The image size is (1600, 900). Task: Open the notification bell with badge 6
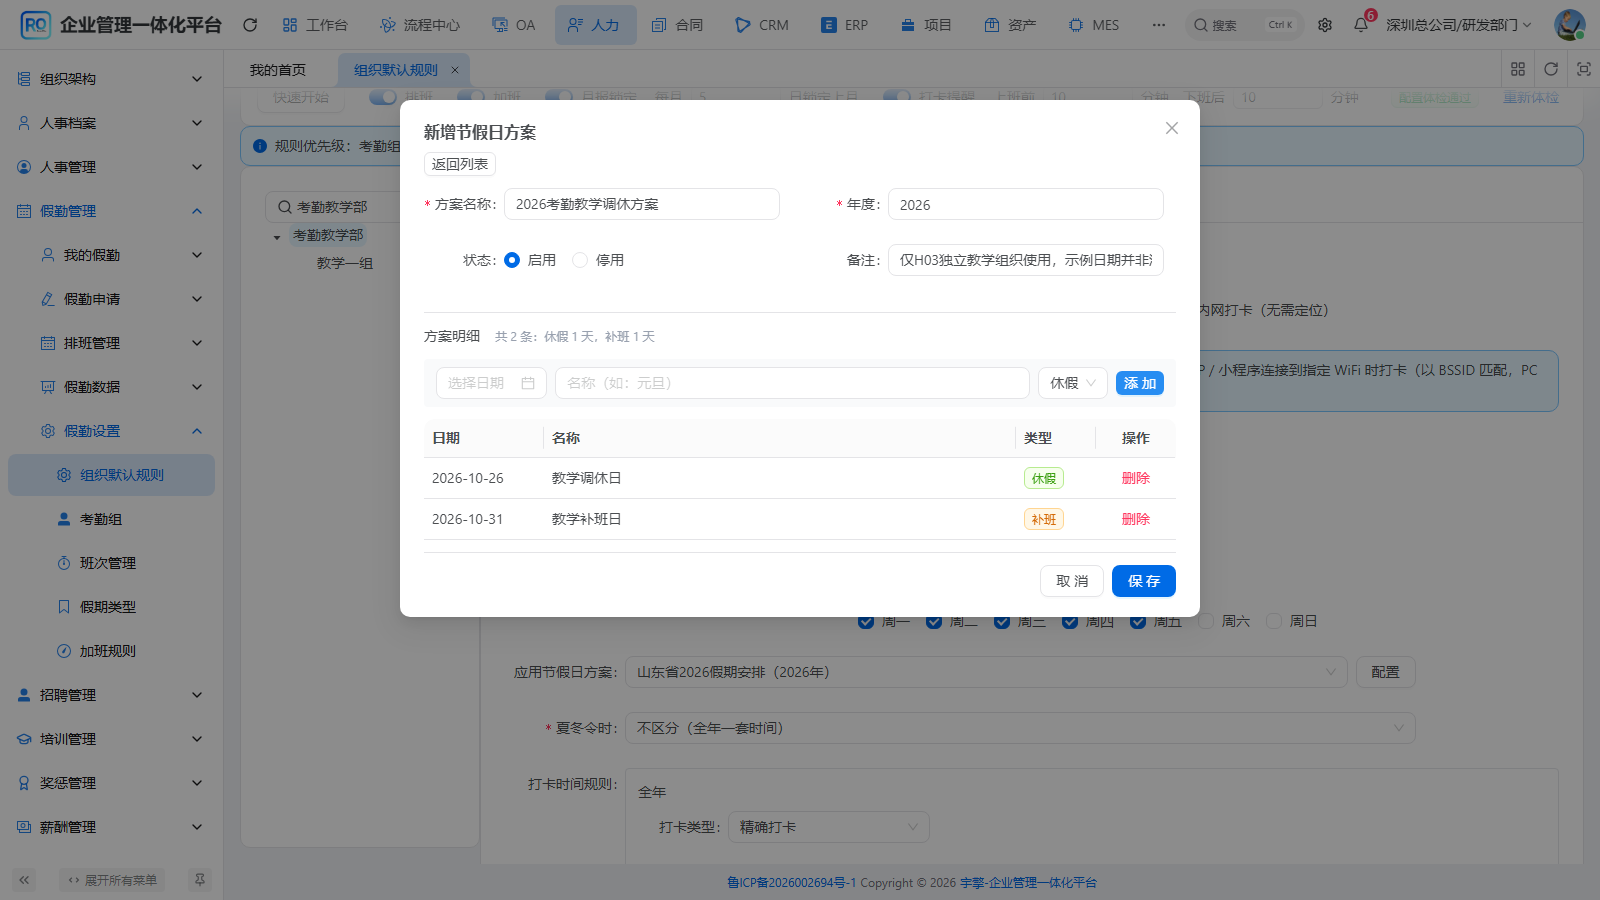1361,25
